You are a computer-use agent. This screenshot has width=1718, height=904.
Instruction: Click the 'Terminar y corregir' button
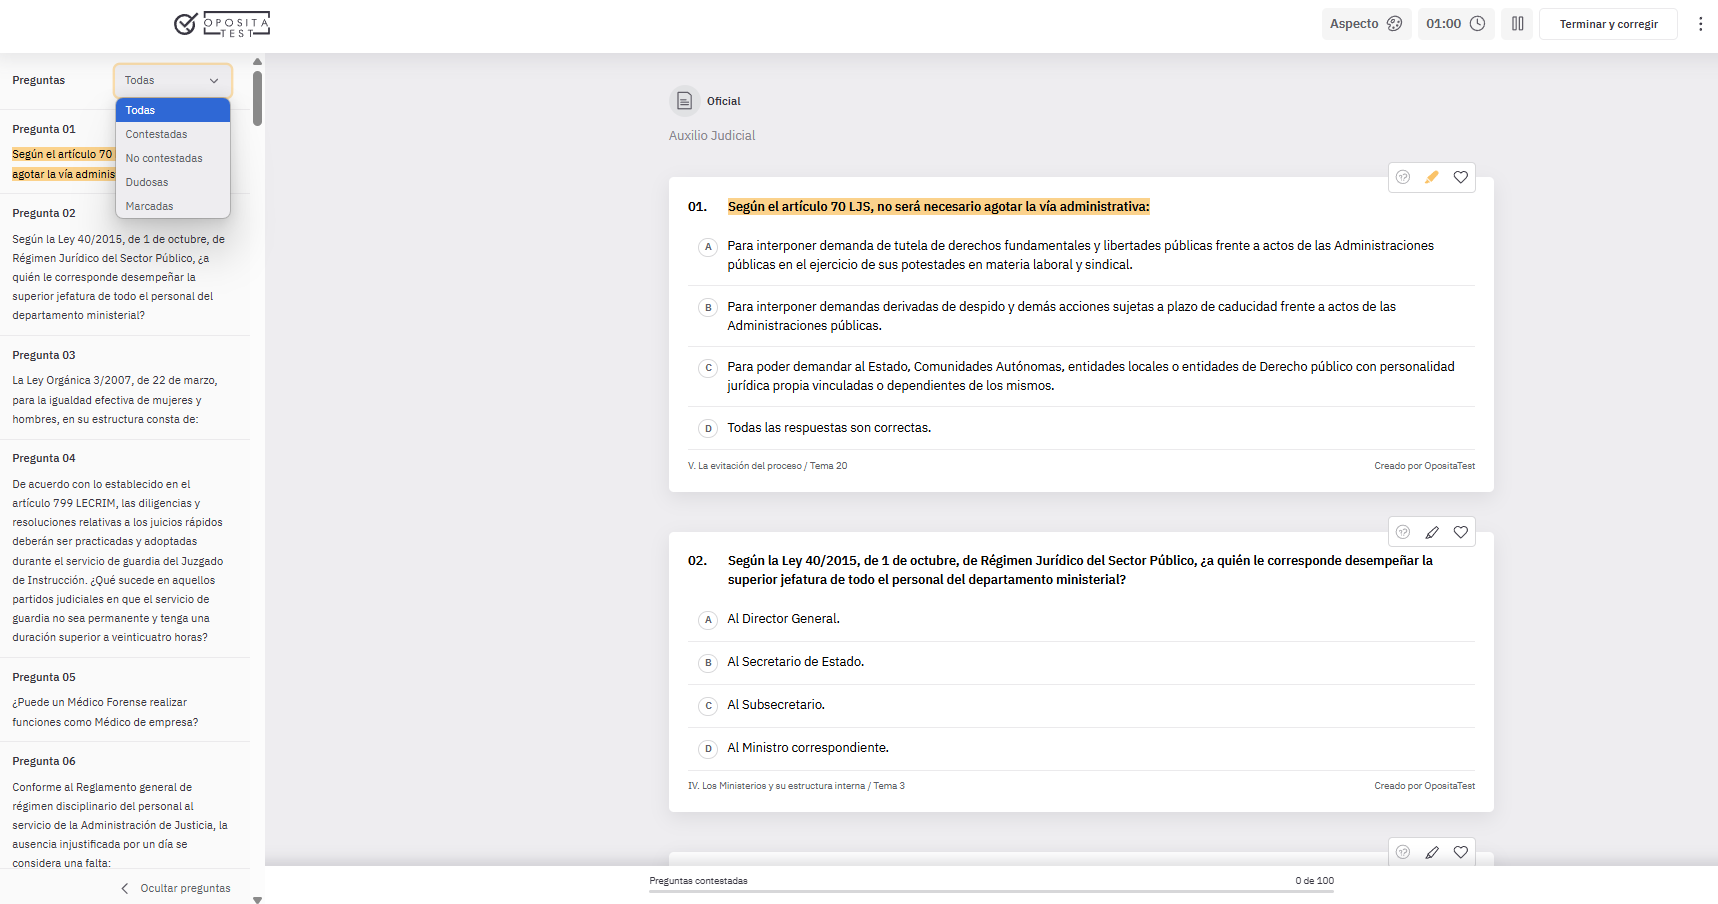click(x=1608, y=24)
